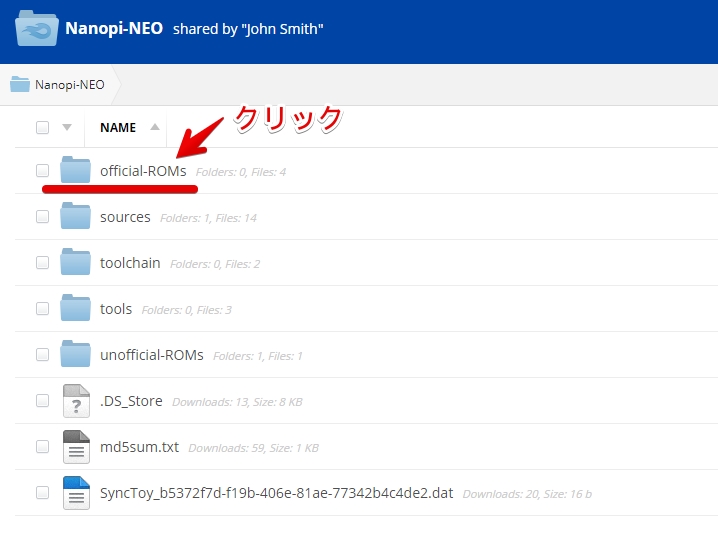
Task: Open the Nanopi-NEO breadcrumb link
Action: point(70,85)
